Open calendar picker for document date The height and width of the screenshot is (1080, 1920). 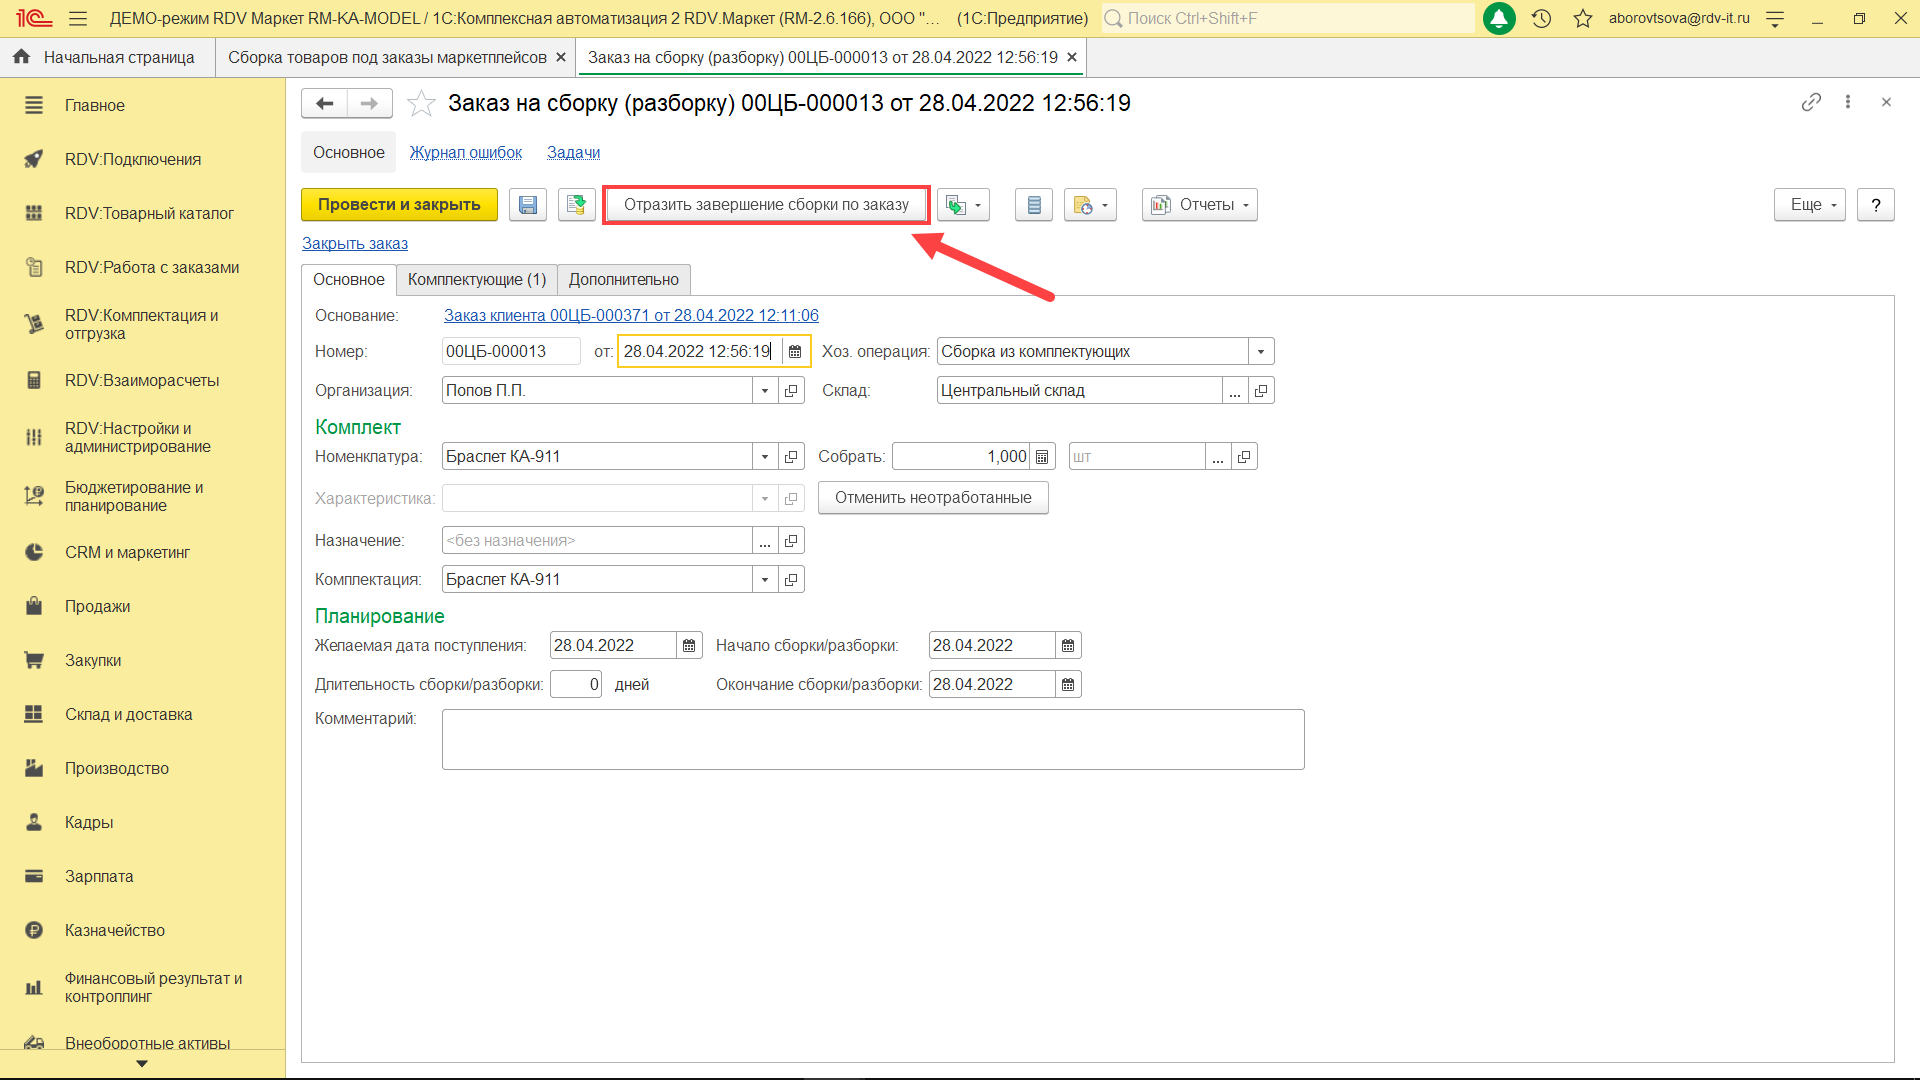pyautogui.click(x=795, y=352)
